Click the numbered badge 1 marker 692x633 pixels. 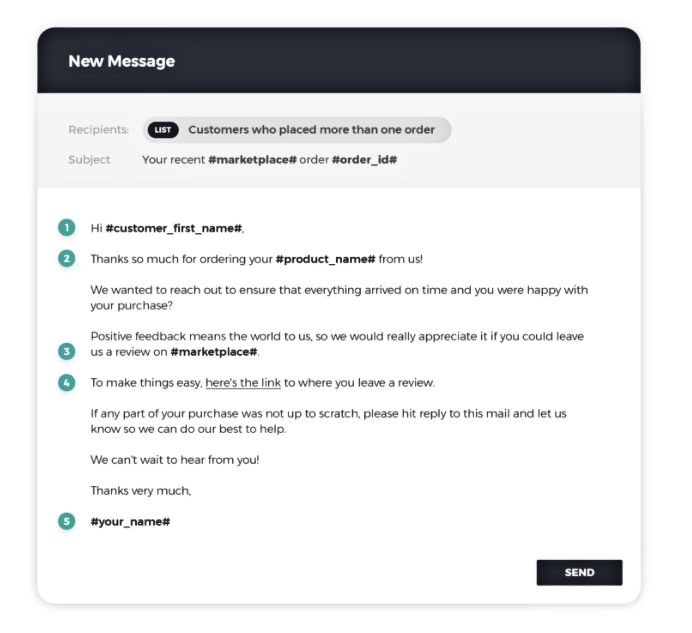click(67, 228)
